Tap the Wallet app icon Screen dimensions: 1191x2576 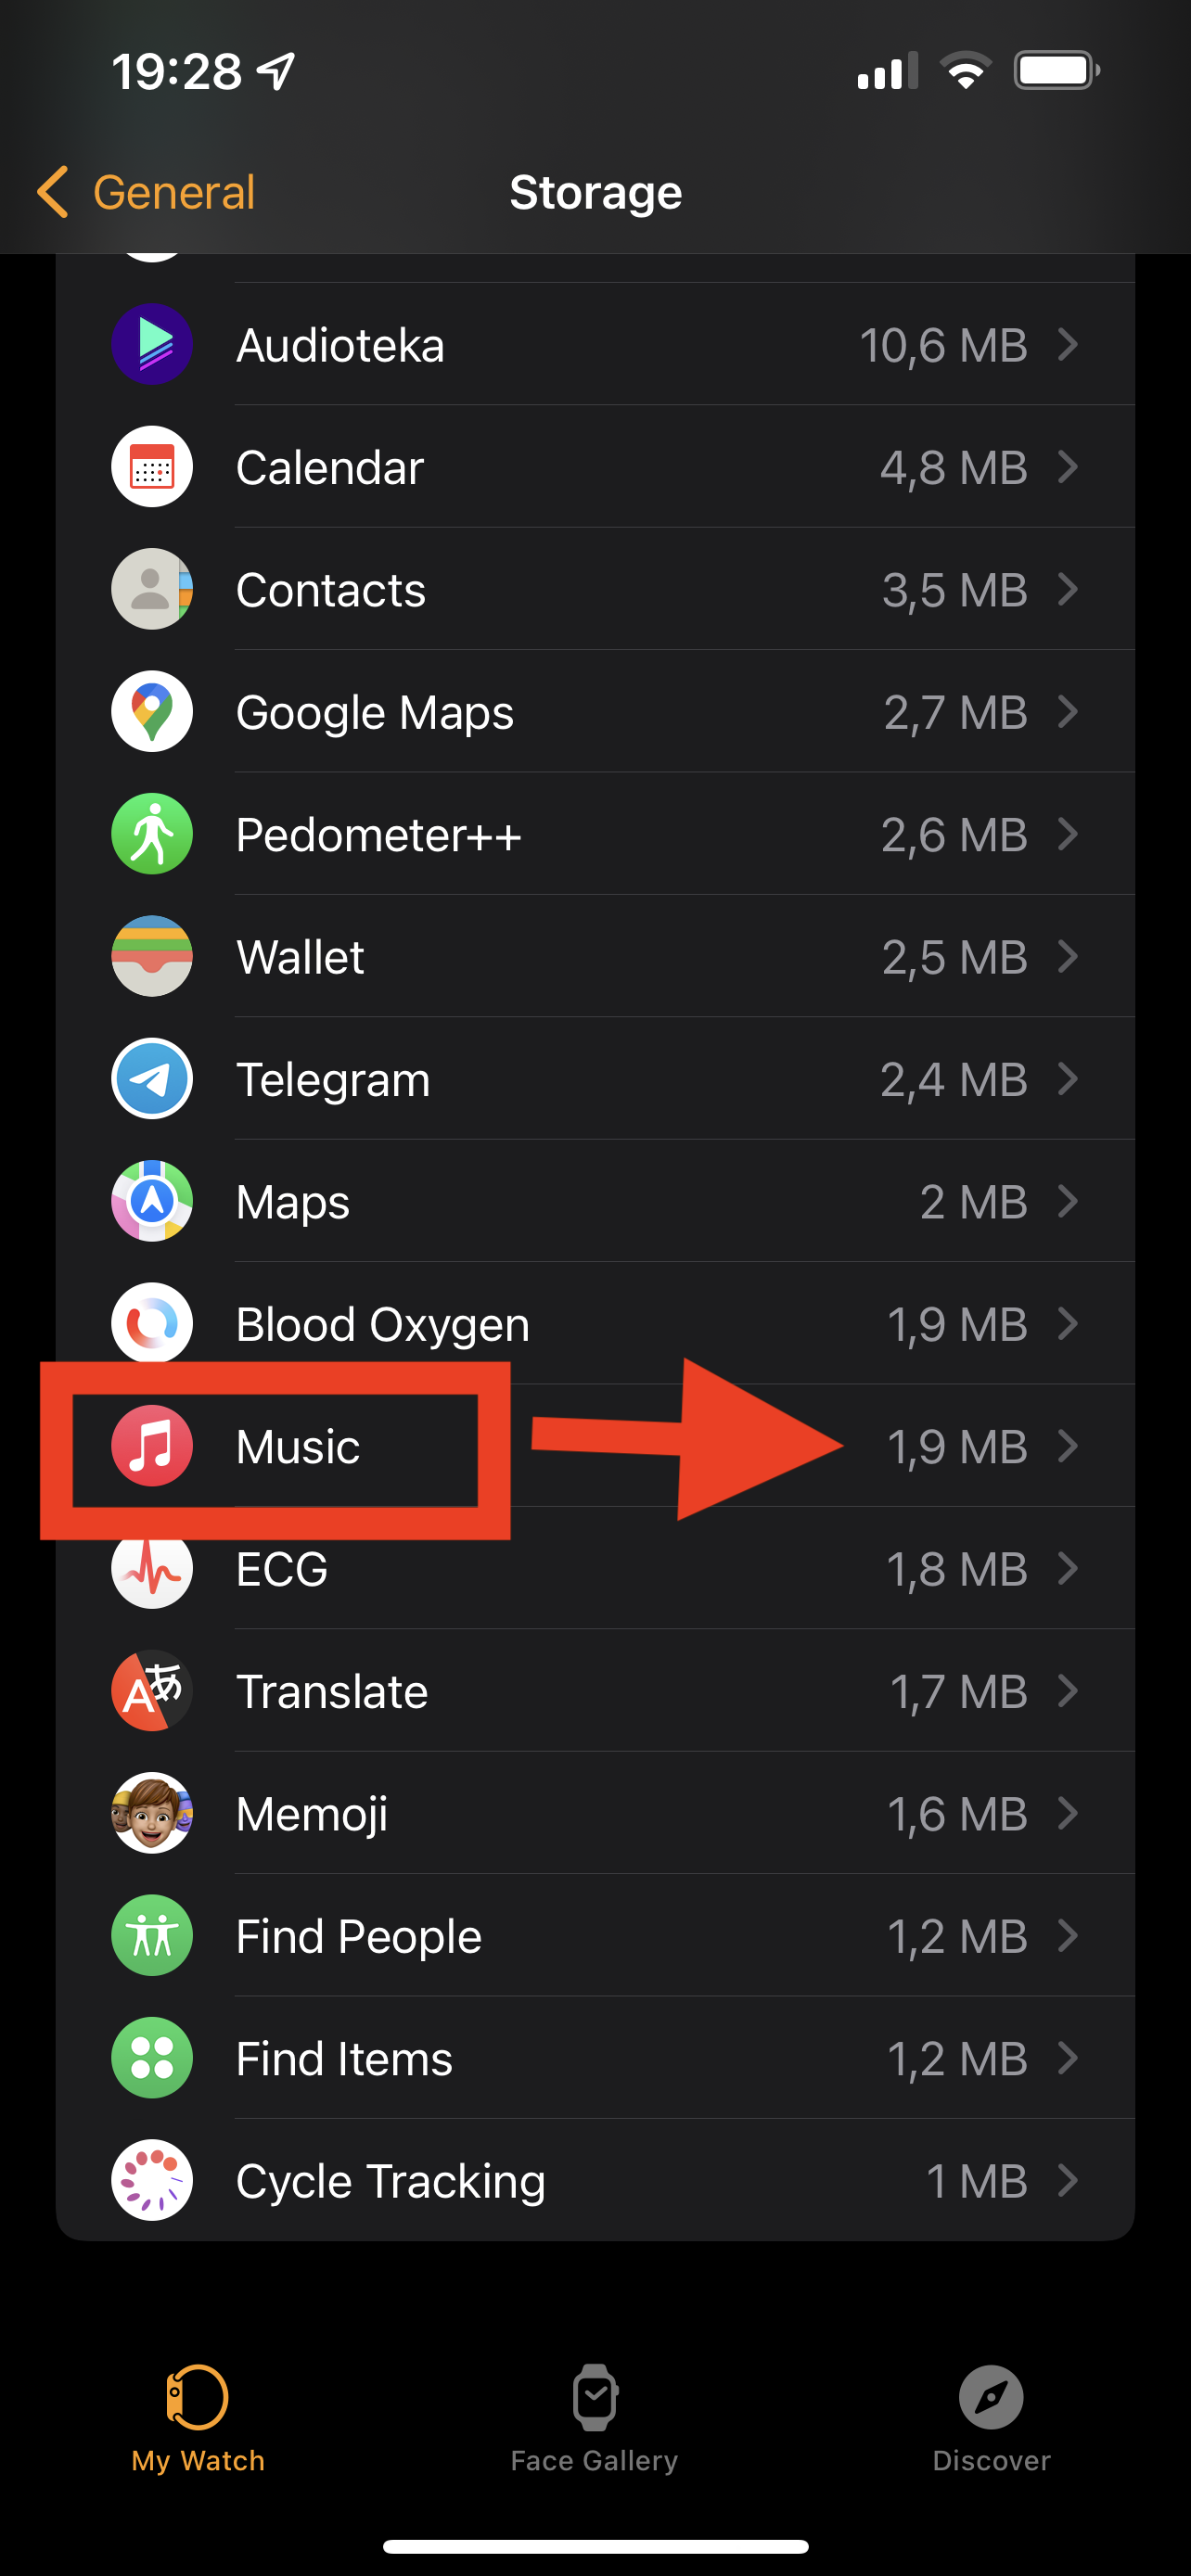pyautogui.click(x=152, y=957)
